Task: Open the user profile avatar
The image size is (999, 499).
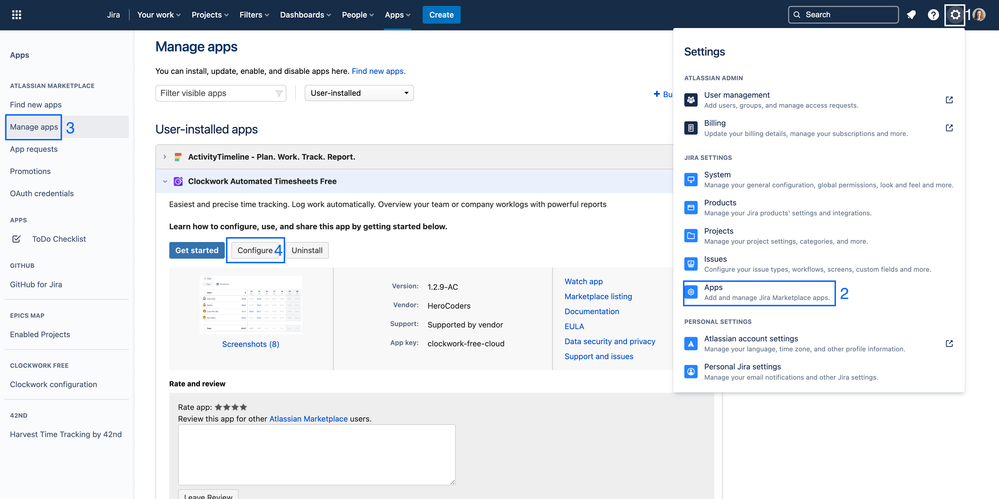Action: [980, 15]
